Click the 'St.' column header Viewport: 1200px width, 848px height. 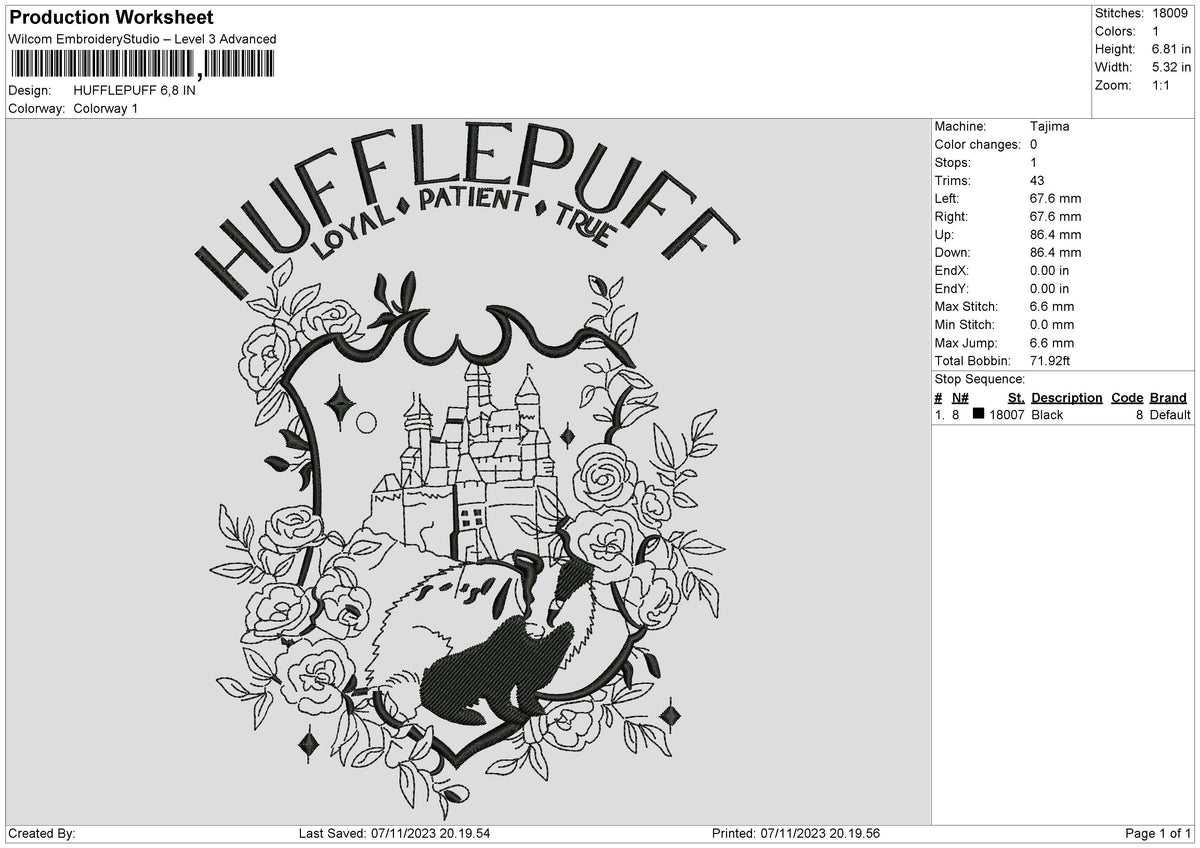1017,397
